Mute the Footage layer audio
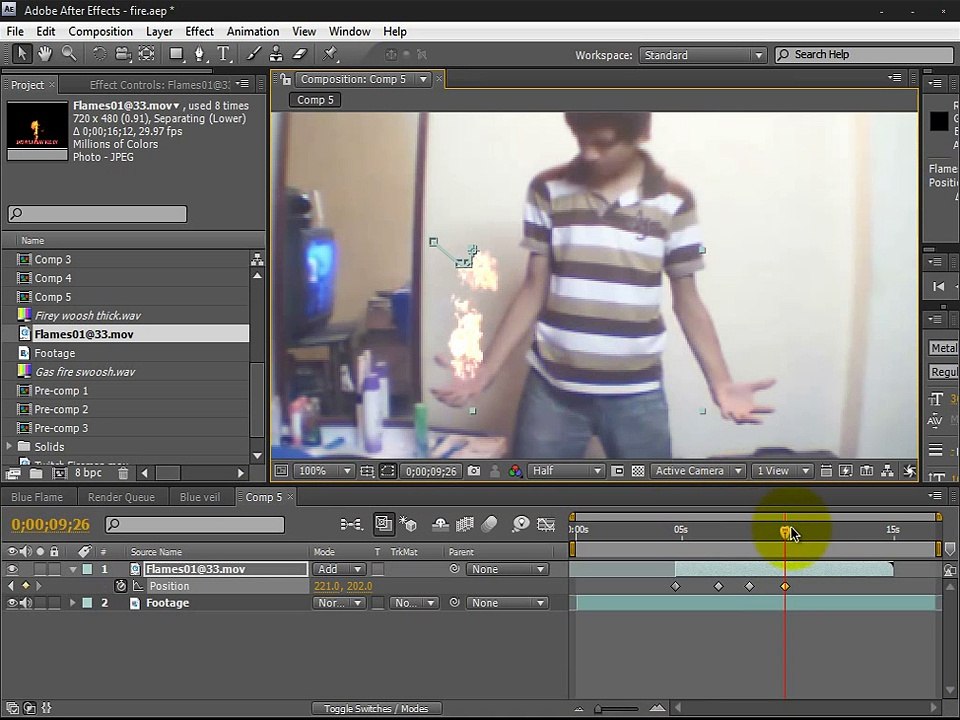The image size is (960, 720). click(x=26, y=602)
